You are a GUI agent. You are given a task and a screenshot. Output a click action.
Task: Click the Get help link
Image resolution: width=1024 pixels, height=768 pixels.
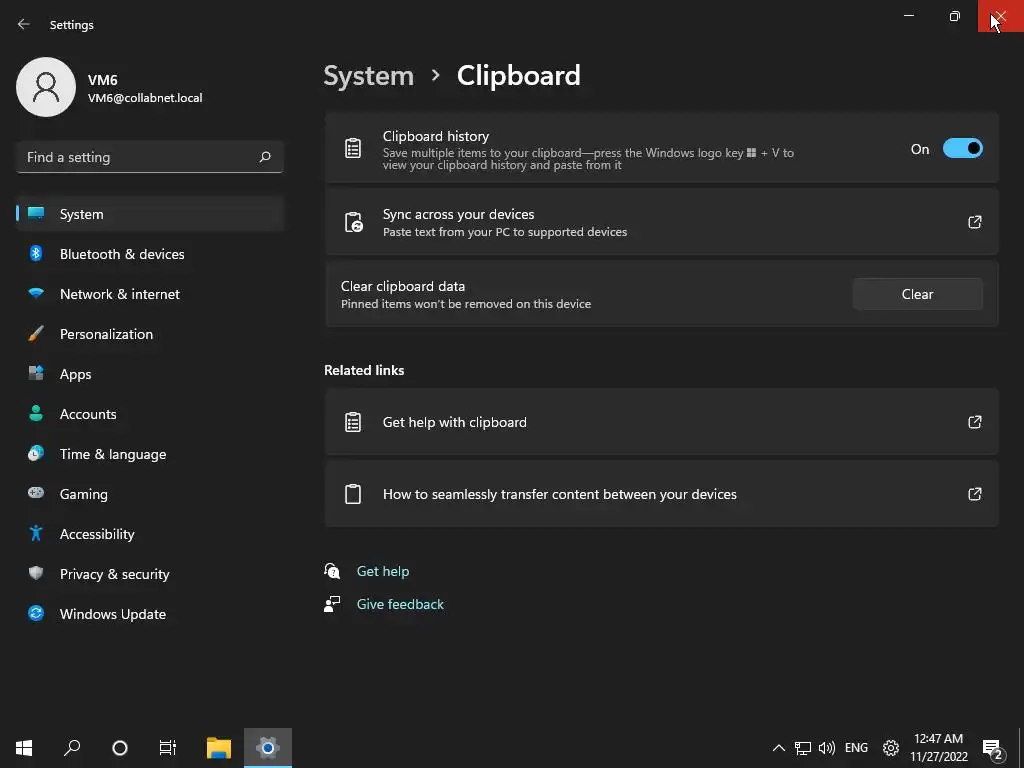tap(383, 571)
